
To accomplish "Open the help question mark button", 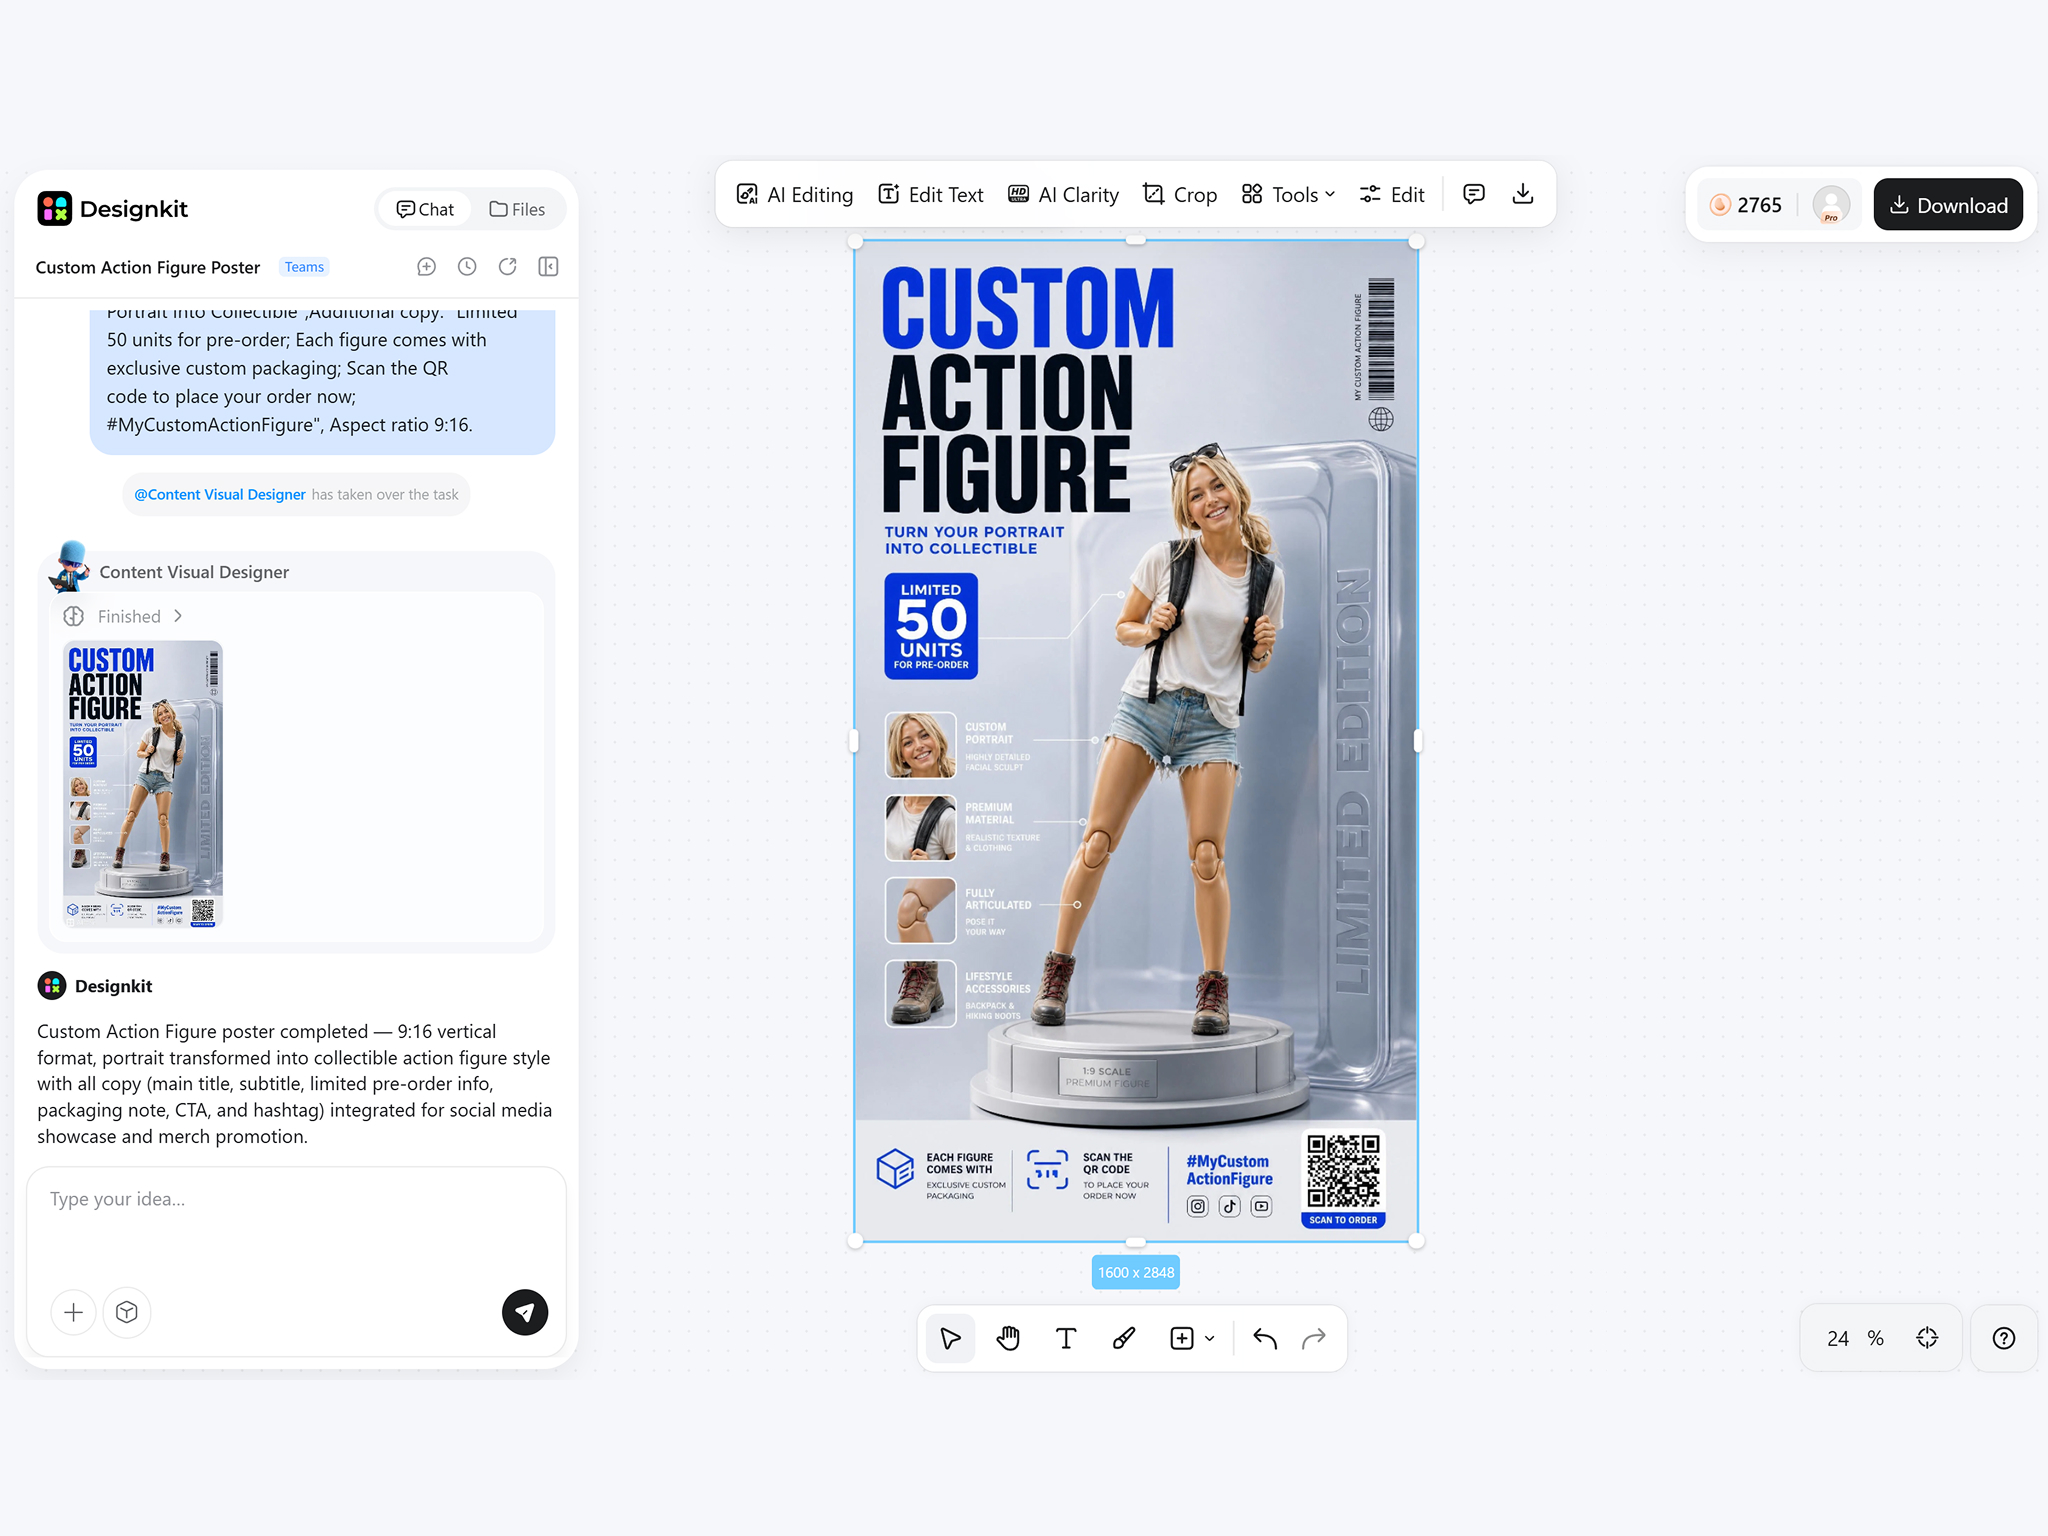I will [x=2004, y=1338].
